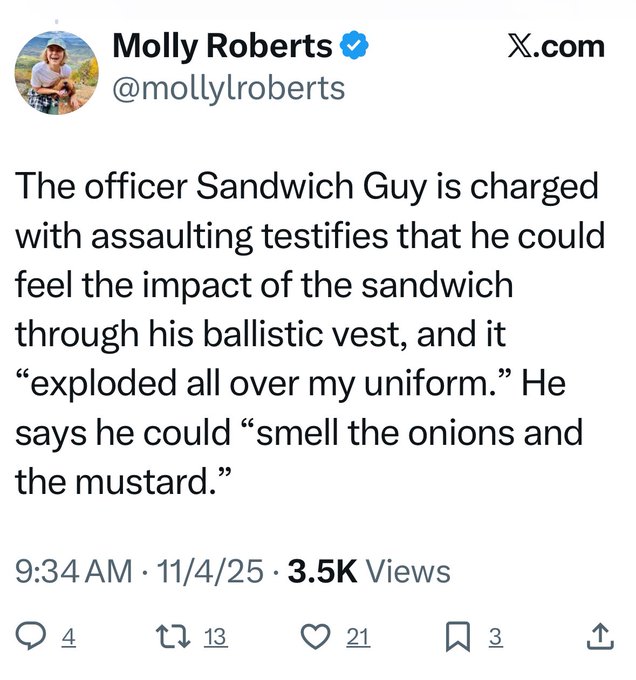Viewport: 636px width, 680px height.
Task: Click the blue verified checkmark badge
Action: point(355,46)
